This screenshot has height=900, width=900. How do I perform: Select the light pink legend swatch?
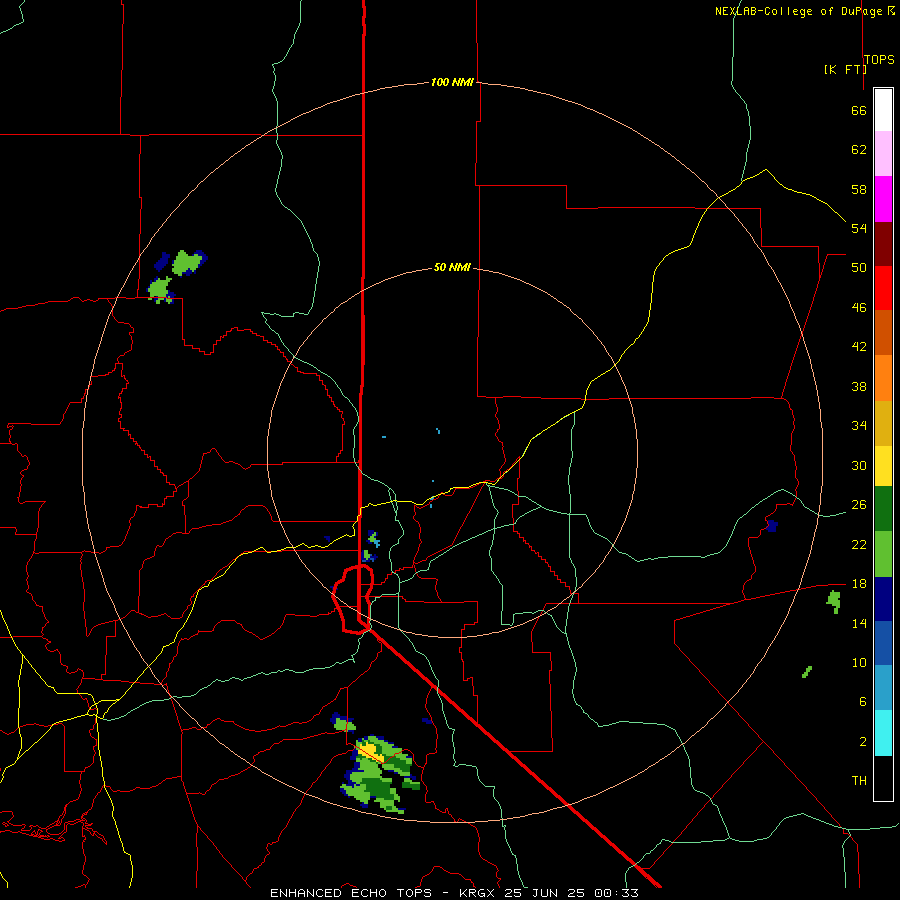(x=883, y=153)
